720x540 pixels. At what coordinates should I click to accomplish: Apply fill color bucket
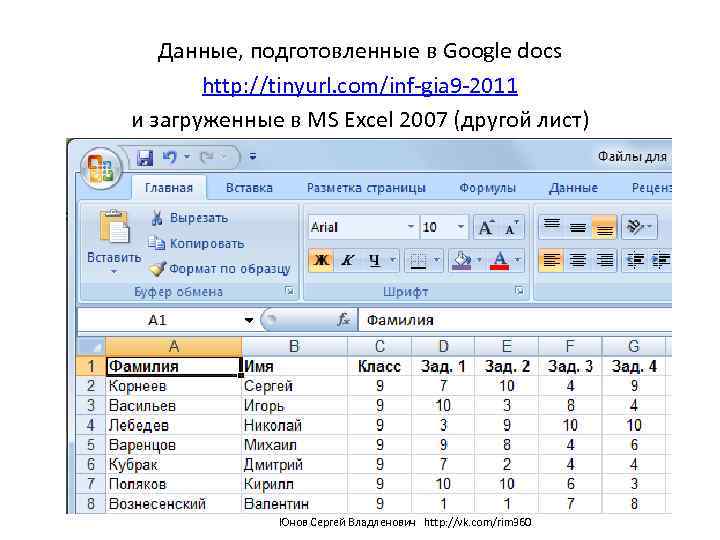[461, 260]
